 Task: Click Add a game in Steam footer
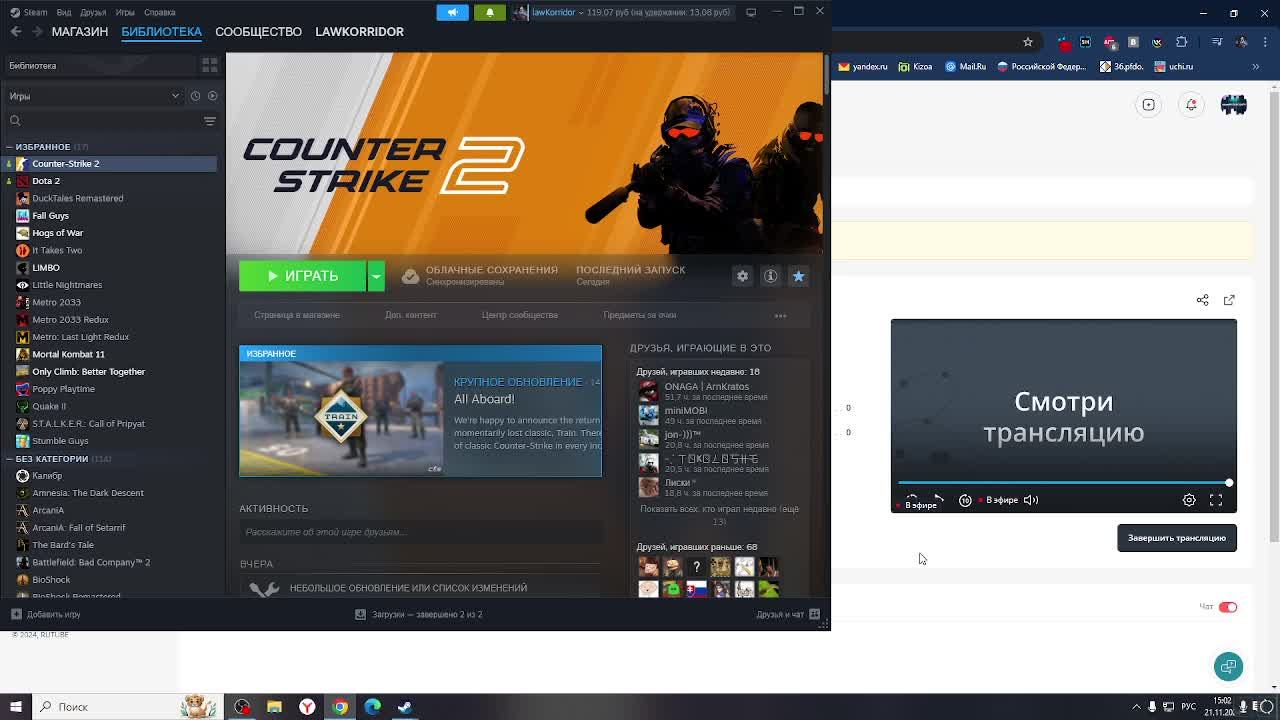coord(46,614)
